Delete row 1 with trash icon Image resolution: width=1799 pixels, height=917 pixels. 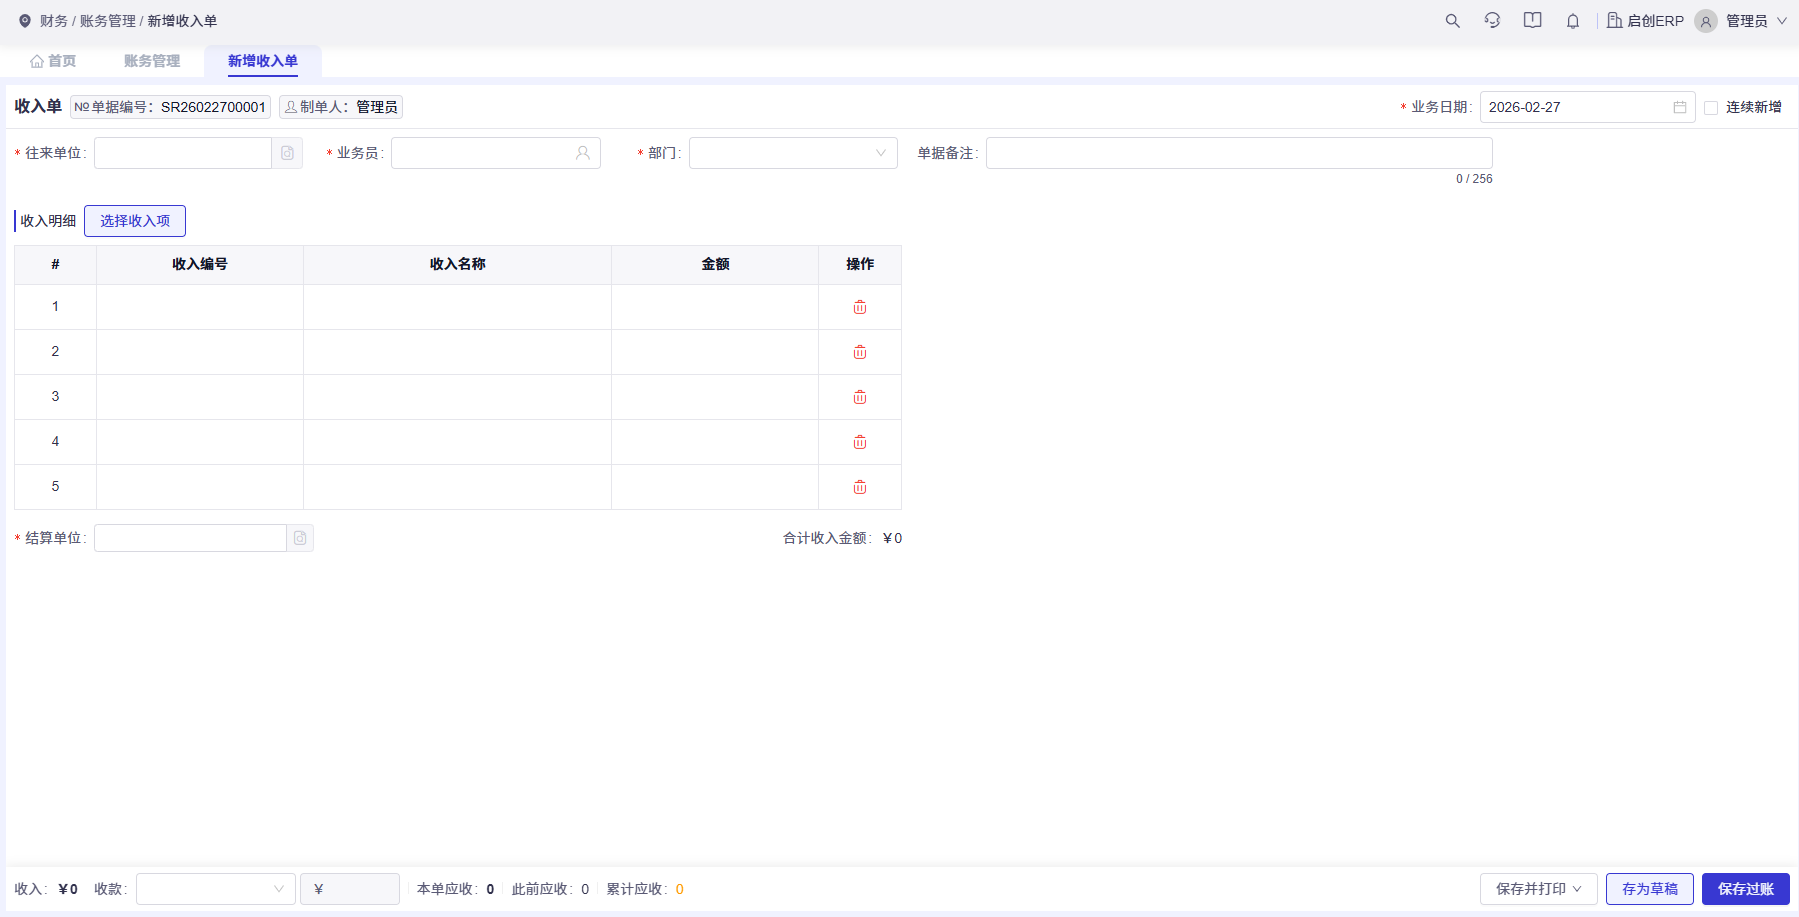tap(860, 307)
